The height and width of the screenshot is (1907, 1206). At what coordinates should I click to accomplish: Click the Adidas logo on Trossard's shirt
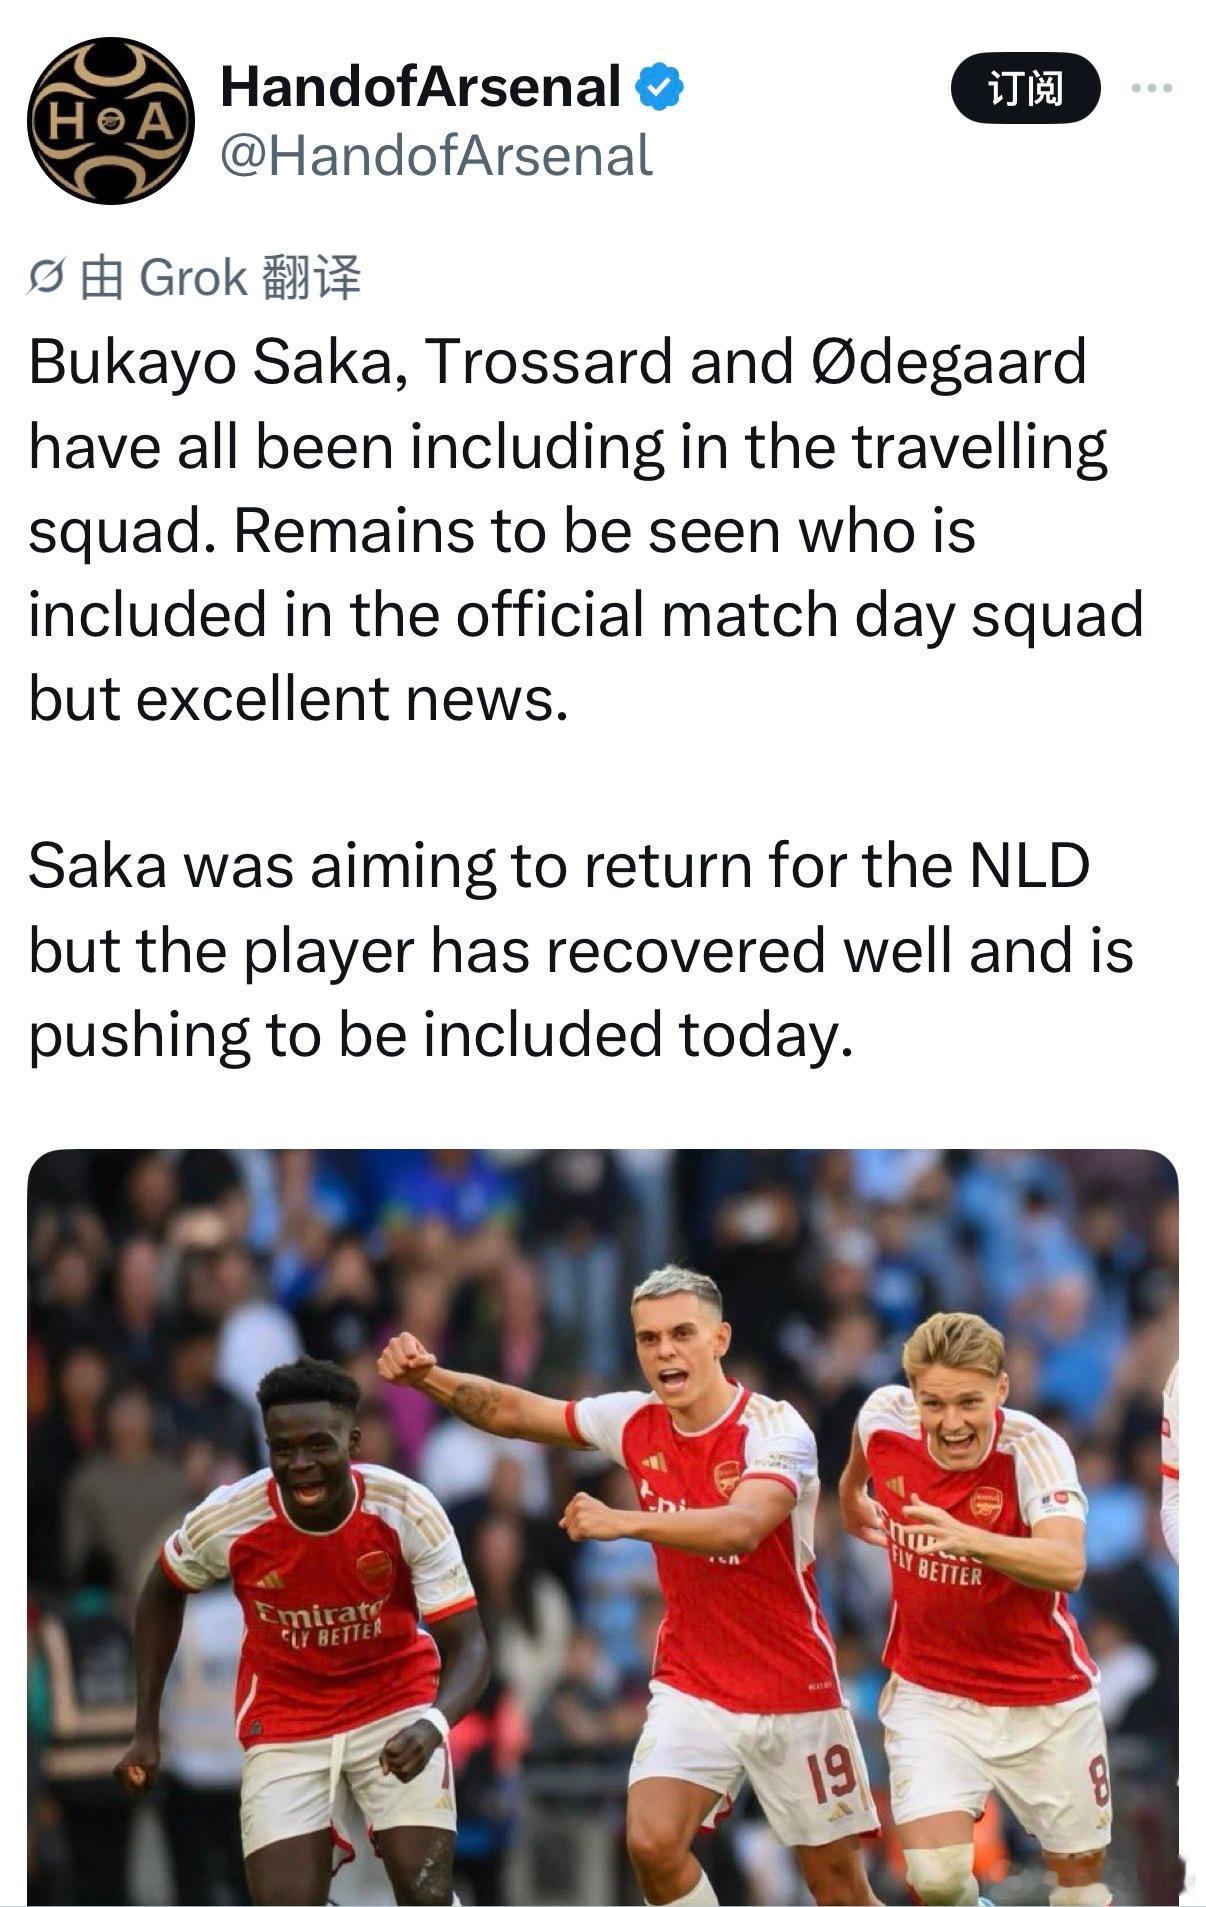click(x=654, y=1463)
